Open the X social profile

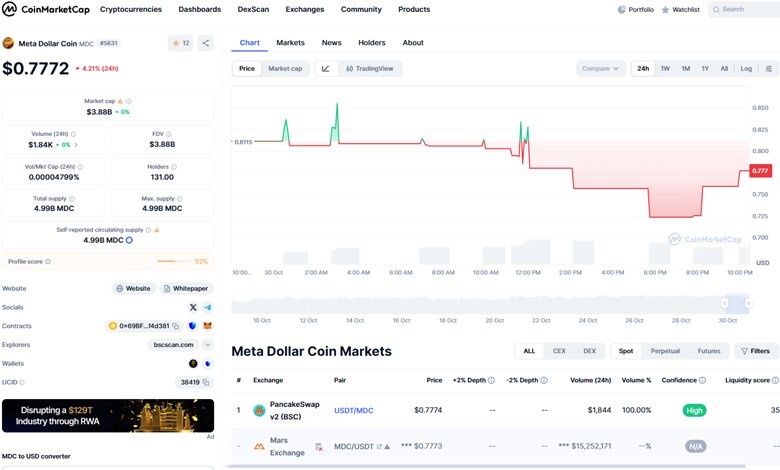coord(193,307)
